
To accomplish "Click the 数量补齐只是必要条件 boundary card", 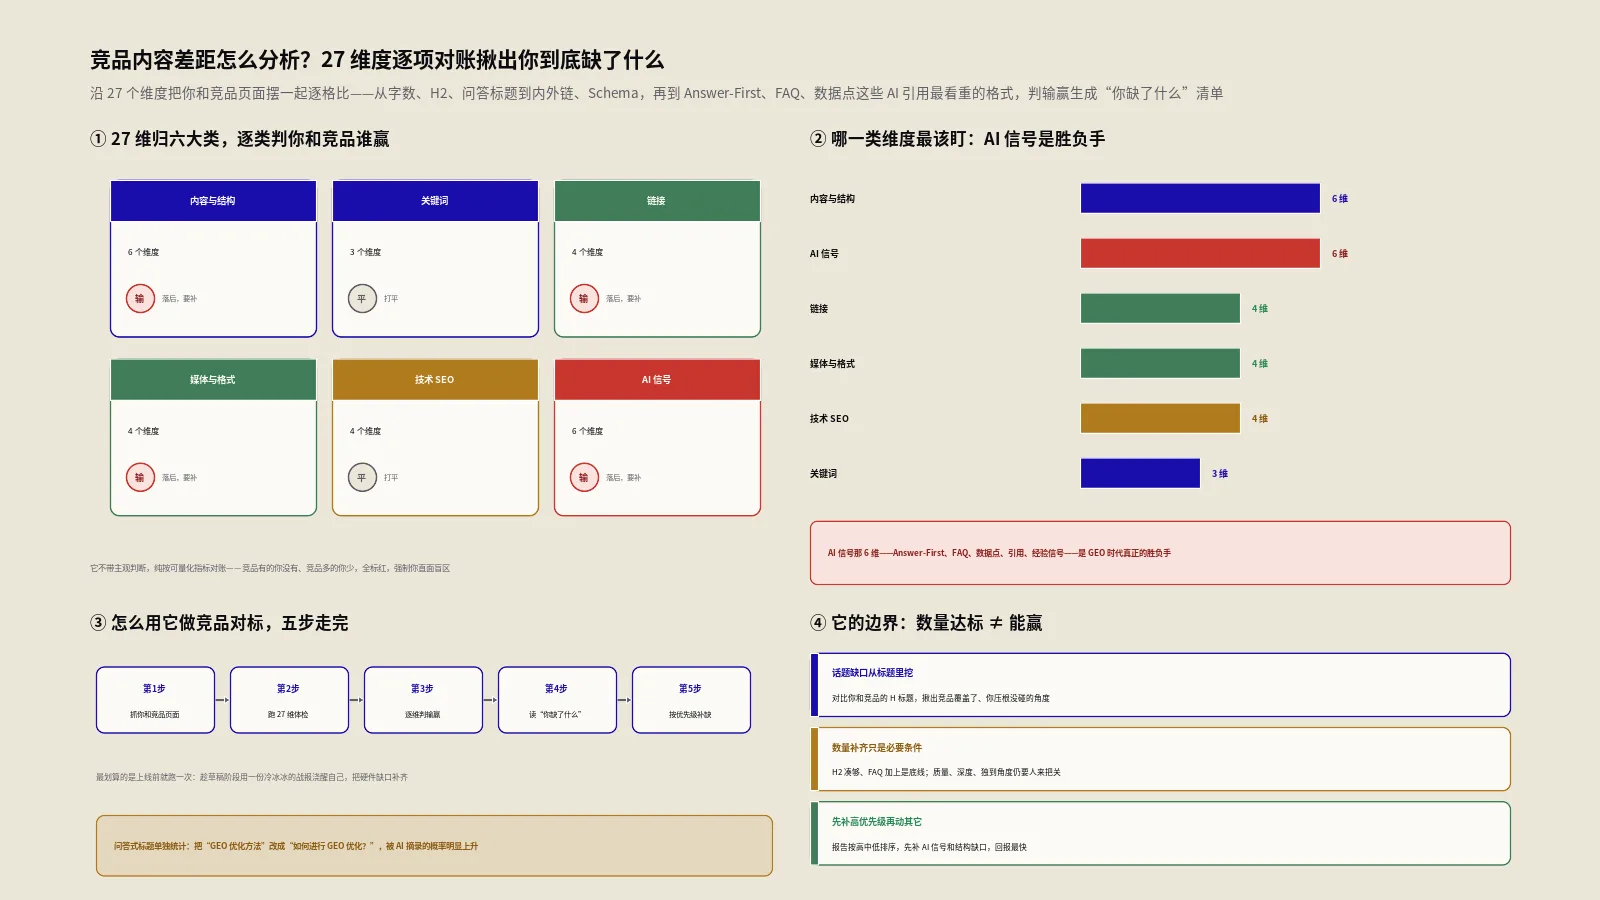I will [1160, 759].
